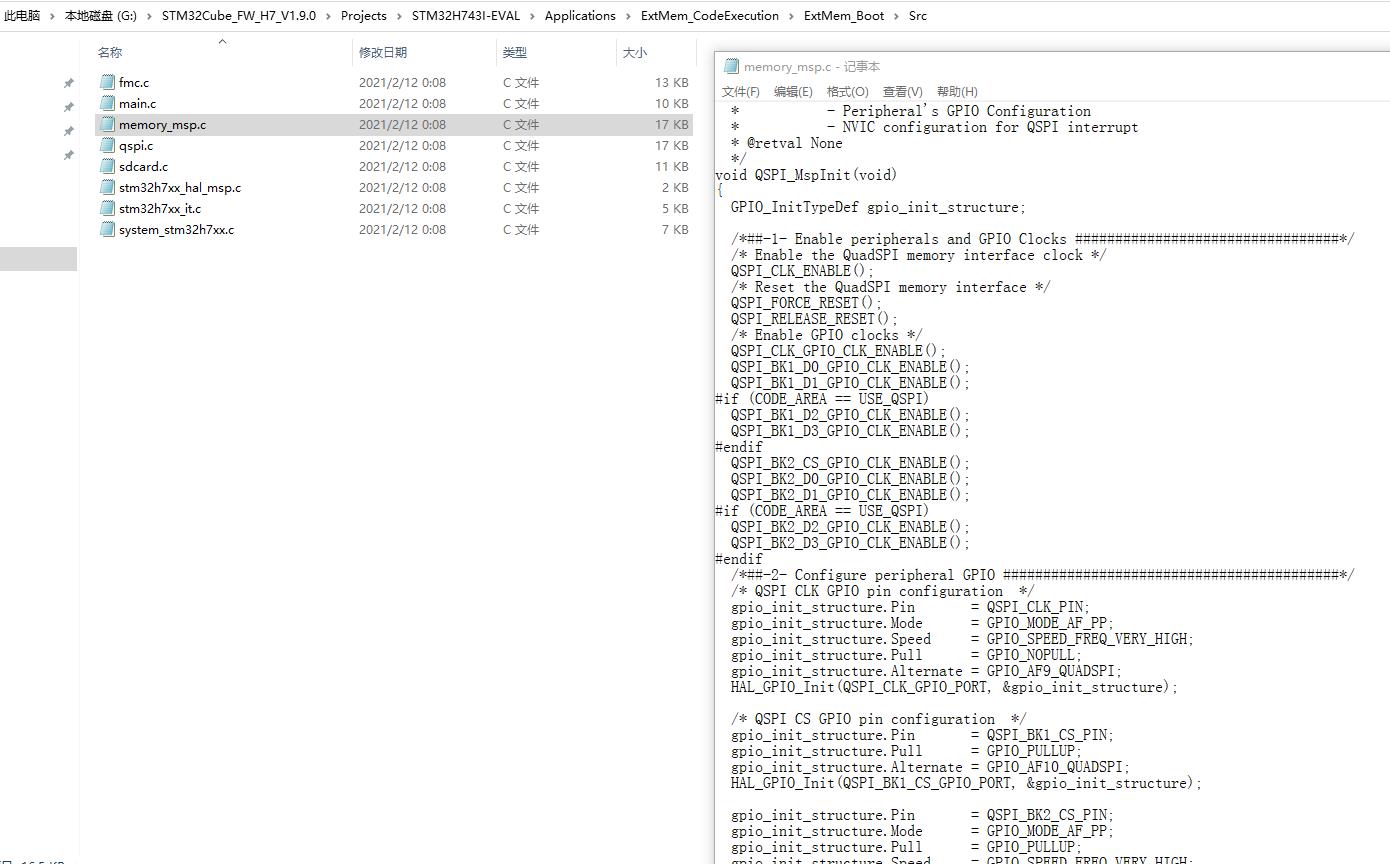Select the main.c file icon

tap(108, 103)
